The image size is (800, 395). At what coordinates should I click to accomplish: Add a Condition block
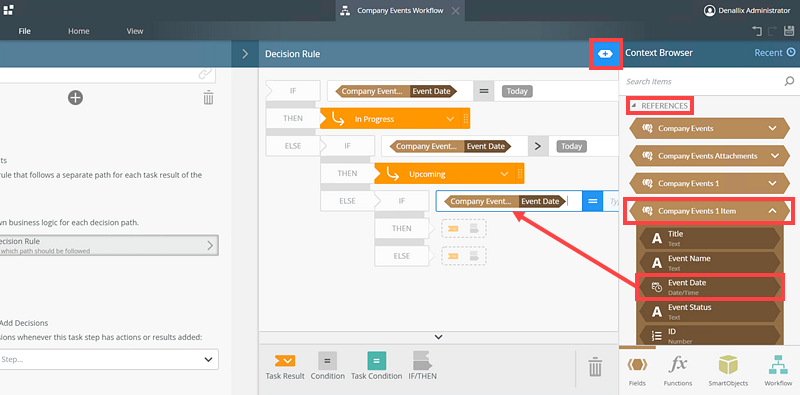[328, 366]
